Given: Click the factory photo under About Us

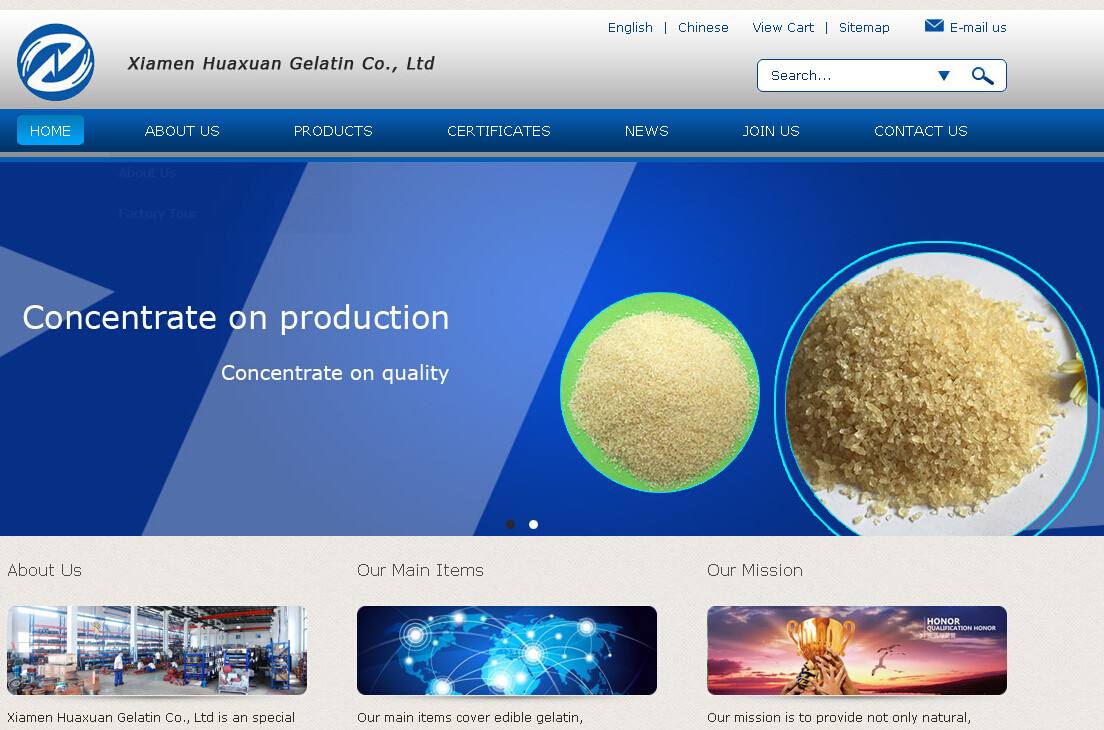Looking at the screenshot, I should click(x=157, y=650).
